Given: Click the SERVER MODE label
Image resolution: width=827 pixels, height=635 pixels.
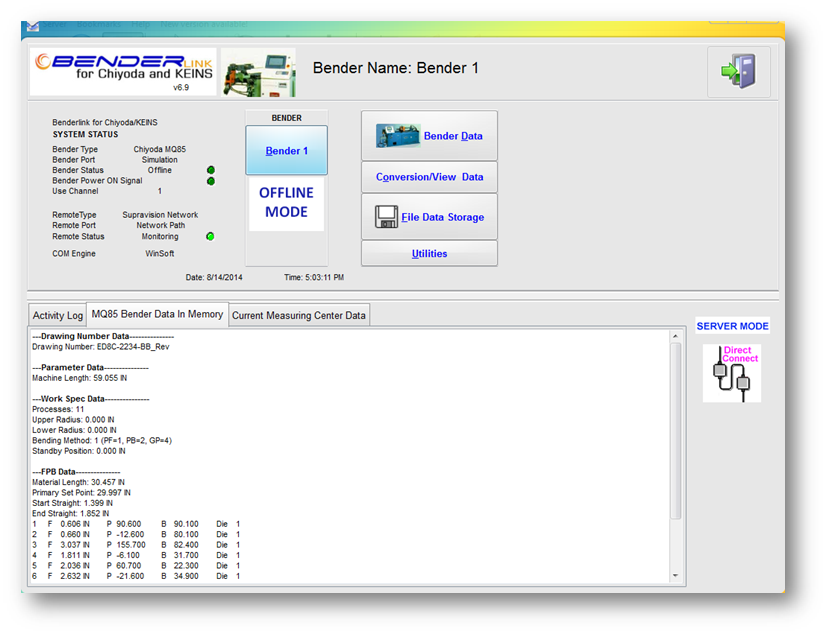Looking at the screenshot, I should [732, 326].
